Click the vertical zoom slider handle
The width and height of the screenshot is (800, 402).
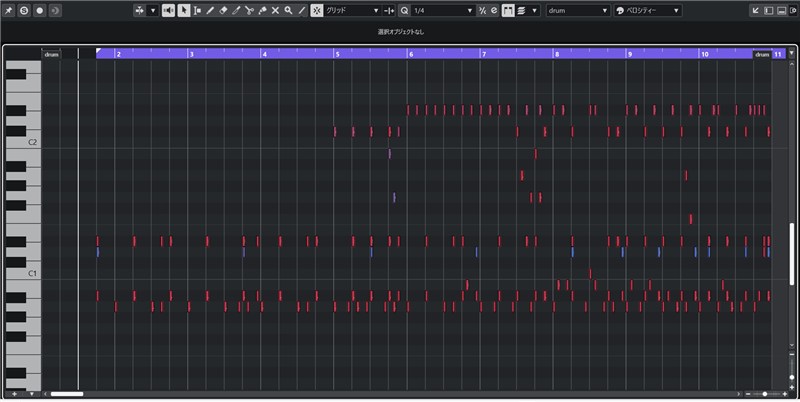tap(792, 377)
